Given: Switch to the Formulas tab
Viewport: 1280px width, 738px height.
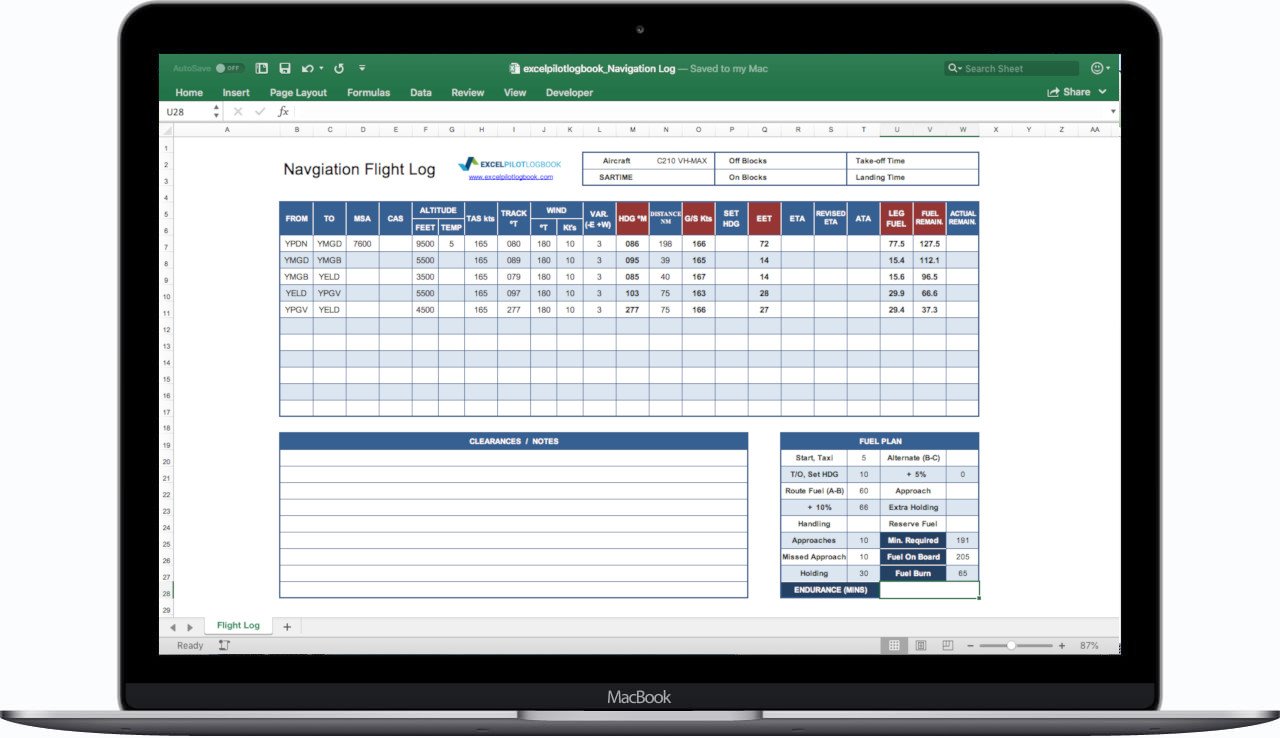Looking at the screenshot, I should [x=368, y=92].
